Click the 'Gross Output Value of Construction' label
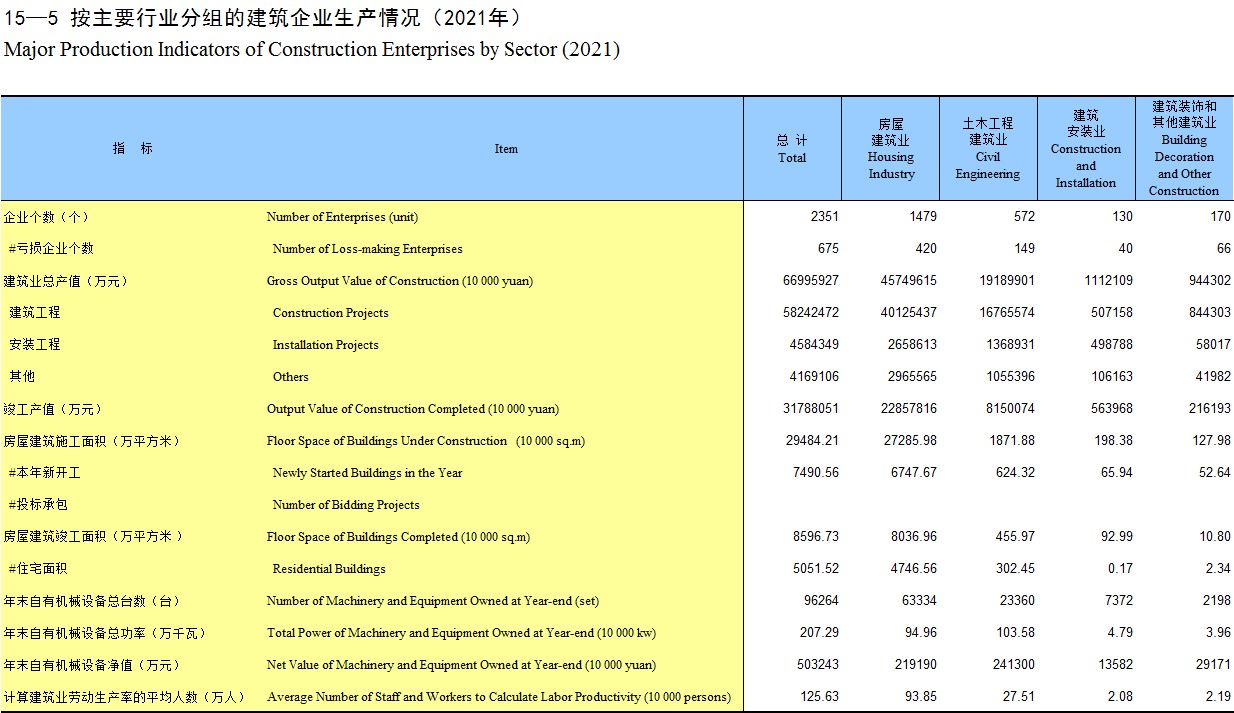1234x713 pixels. pos(399,281)
